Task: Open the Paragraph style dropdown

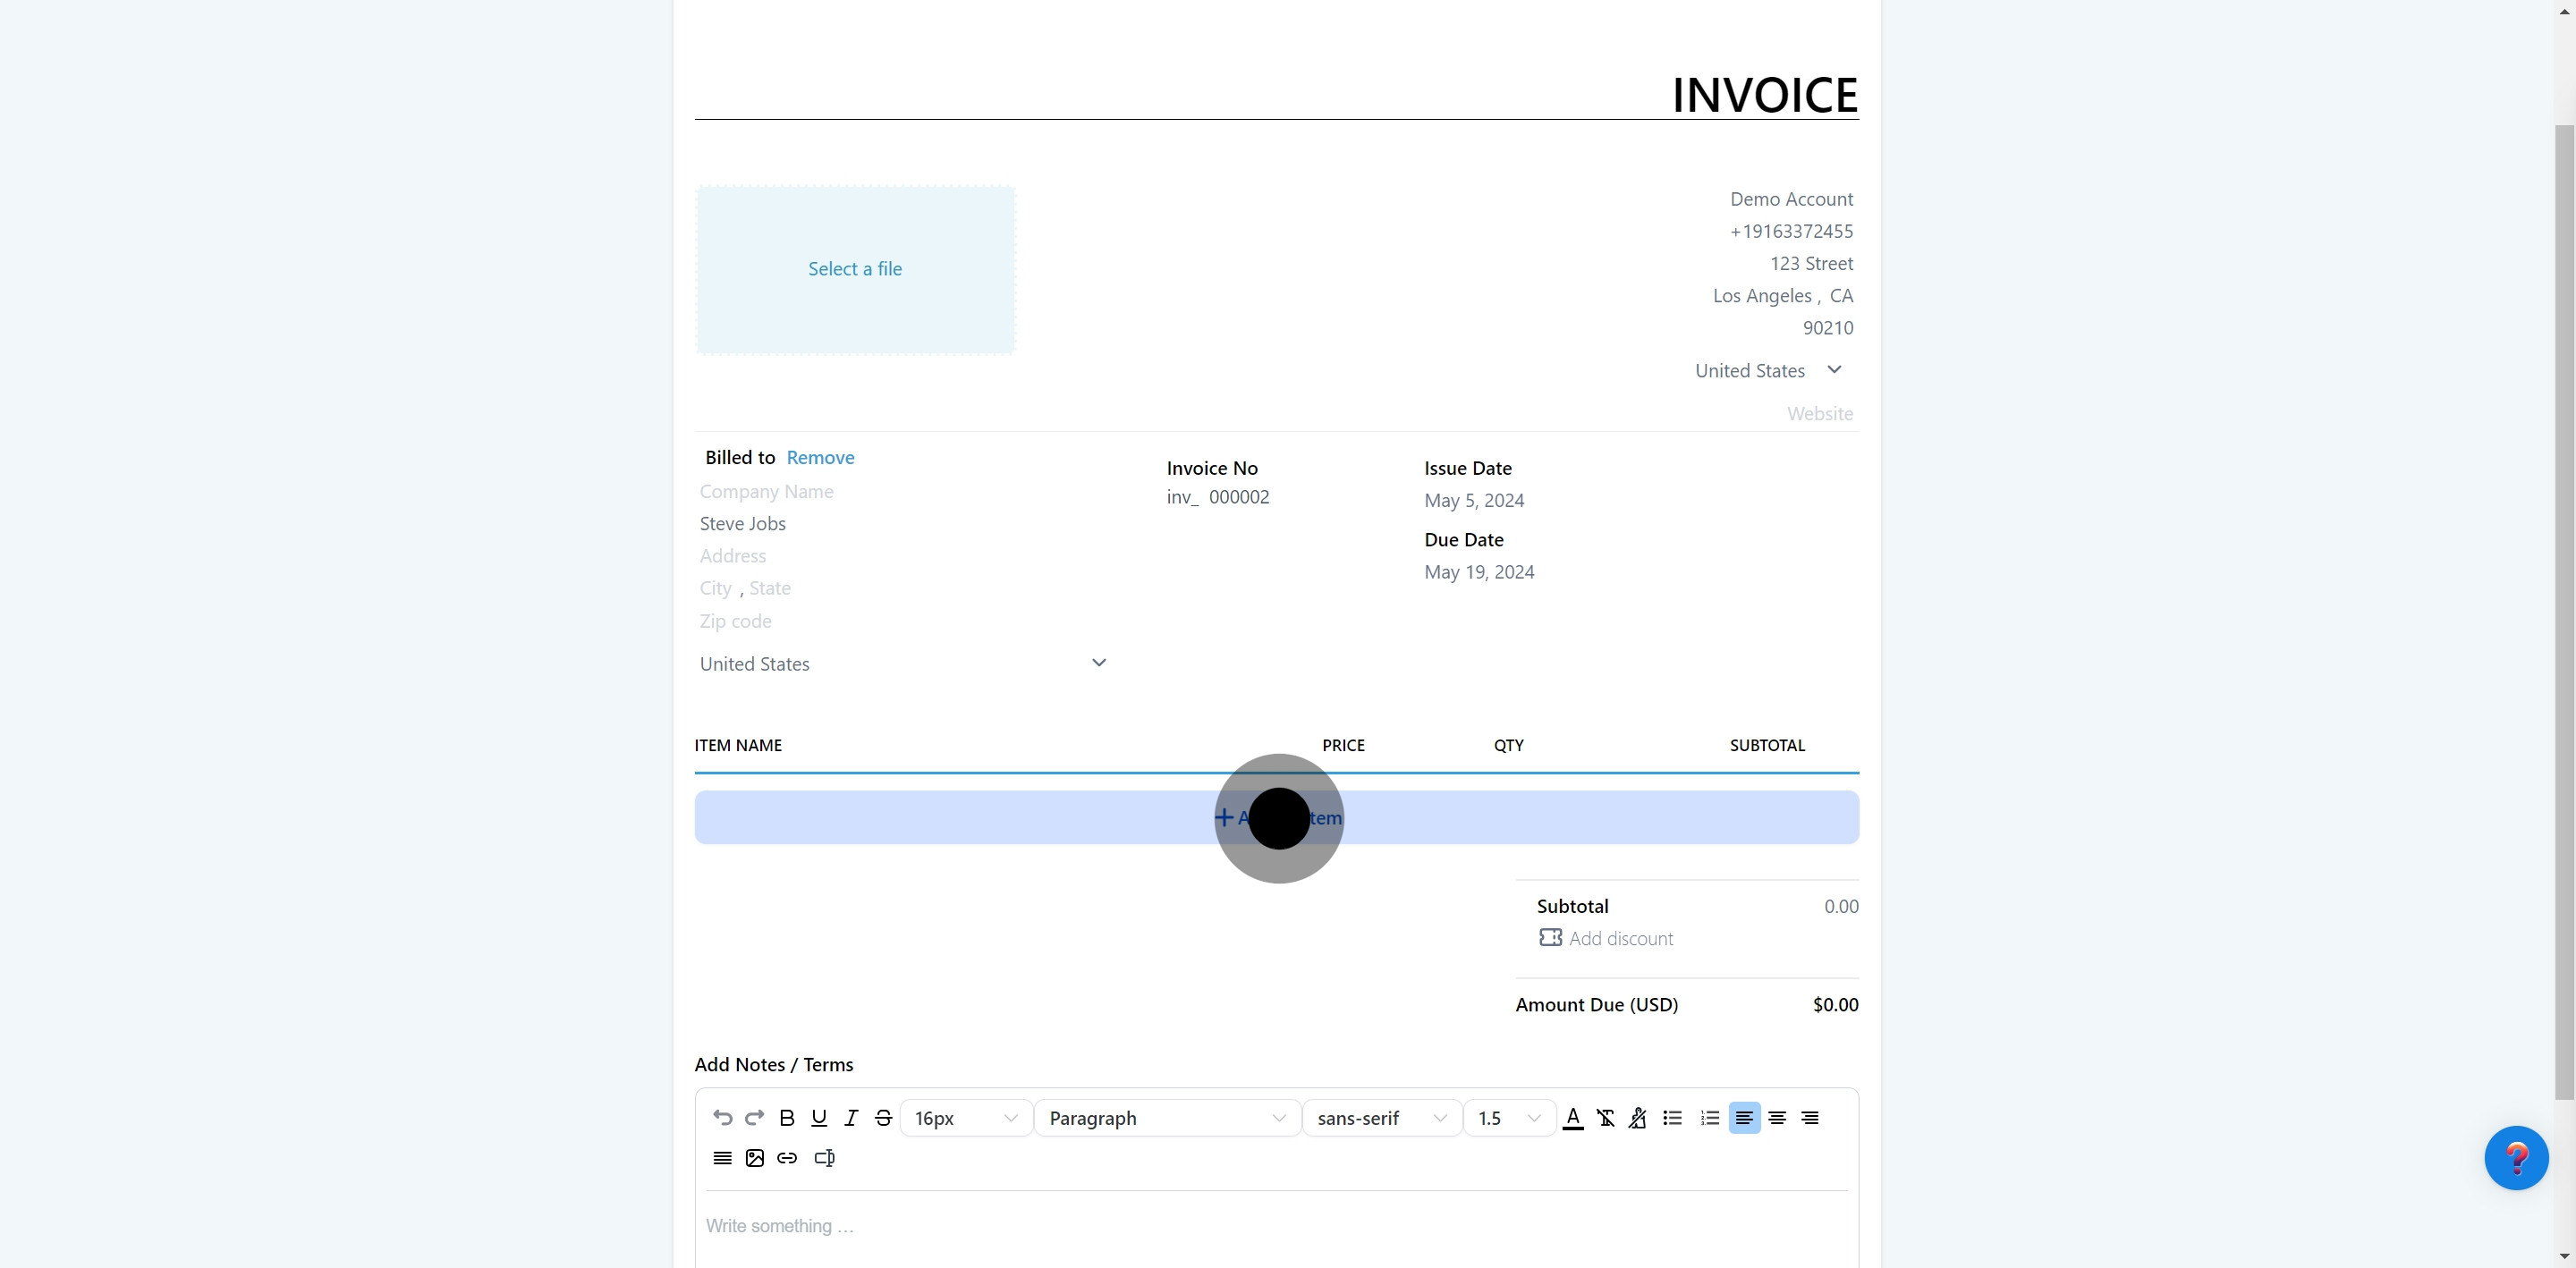Action: tap(1166, 1118)
